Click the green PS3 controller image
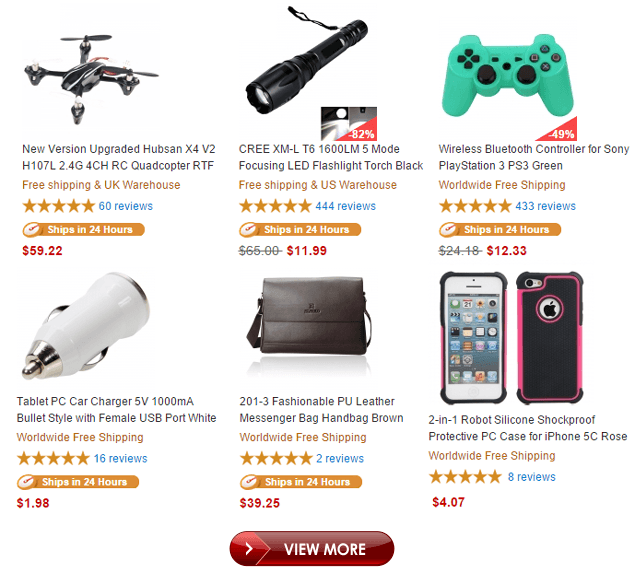This screenshot has height=571, width=635. tap(508, 76)
